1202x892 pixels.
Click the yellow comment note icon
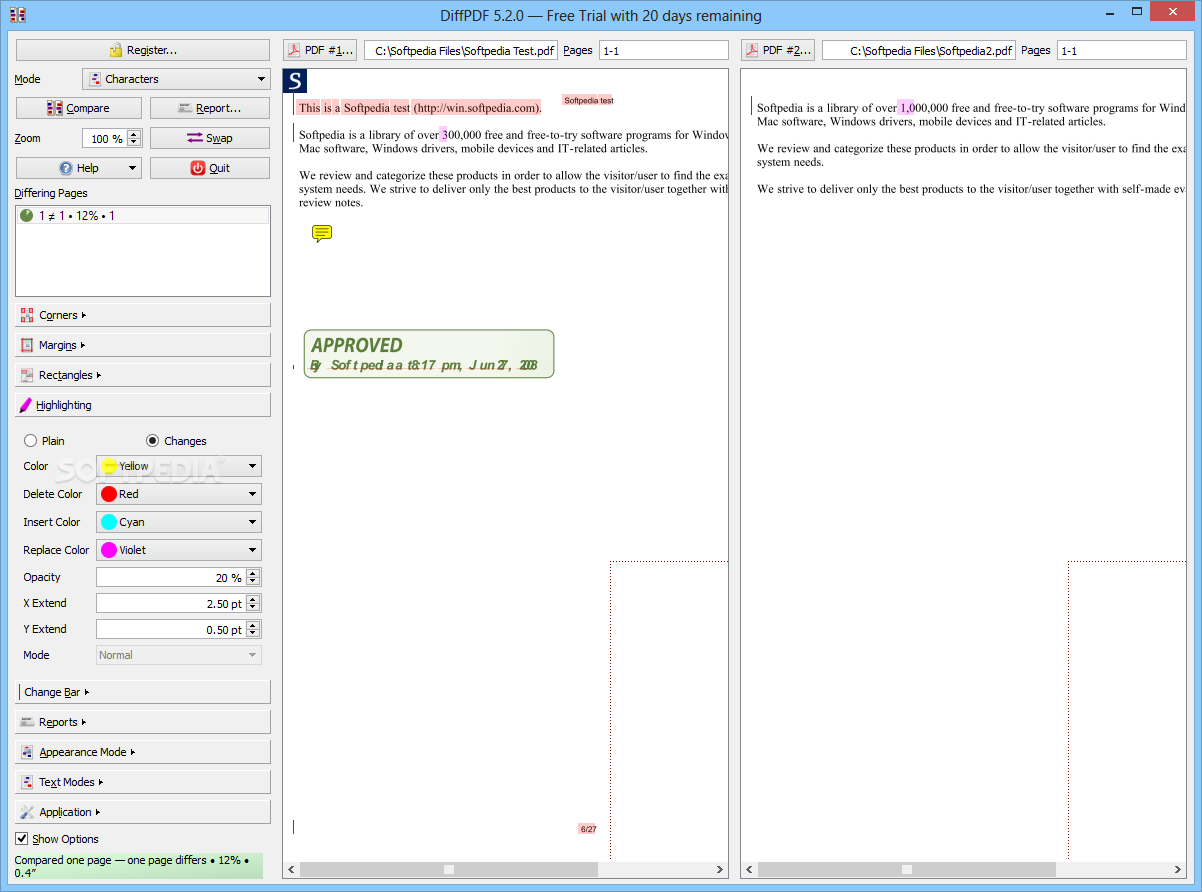coord(322,233)
